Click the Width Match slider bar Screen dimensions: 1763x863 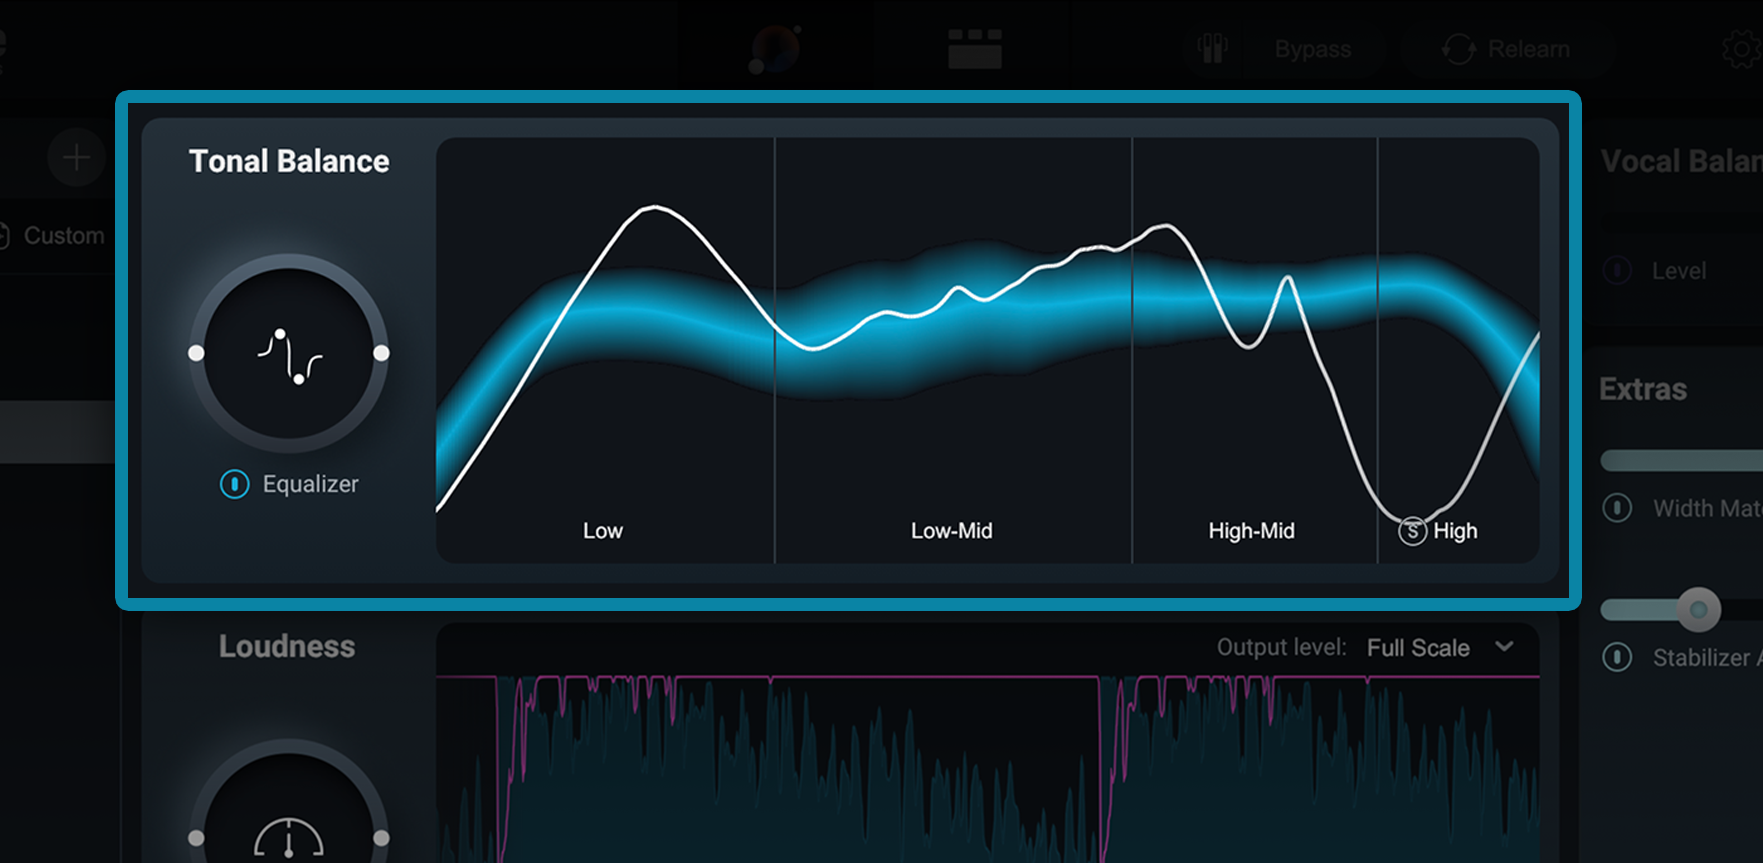(1681, 461)
